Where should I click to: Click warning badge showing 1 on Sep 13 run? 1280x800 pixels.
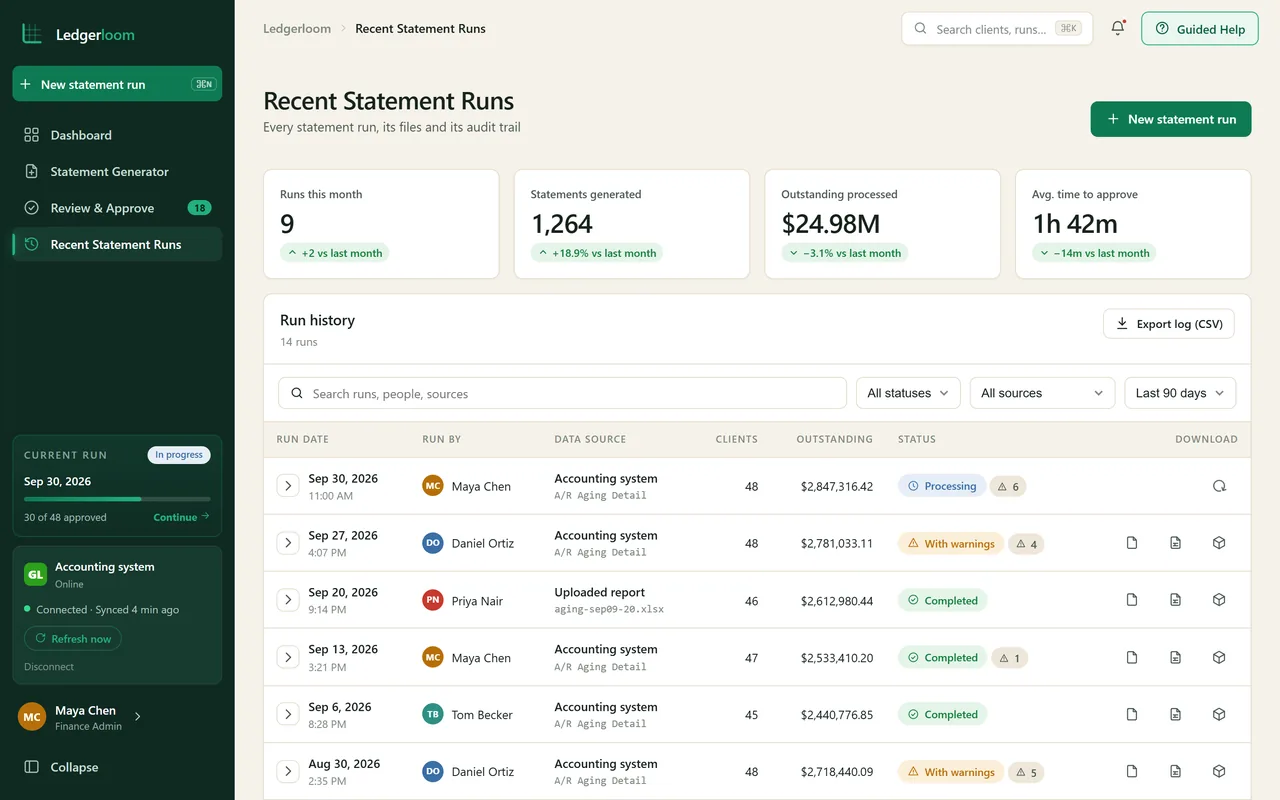pyautogui.click(x=1009, y=658)
